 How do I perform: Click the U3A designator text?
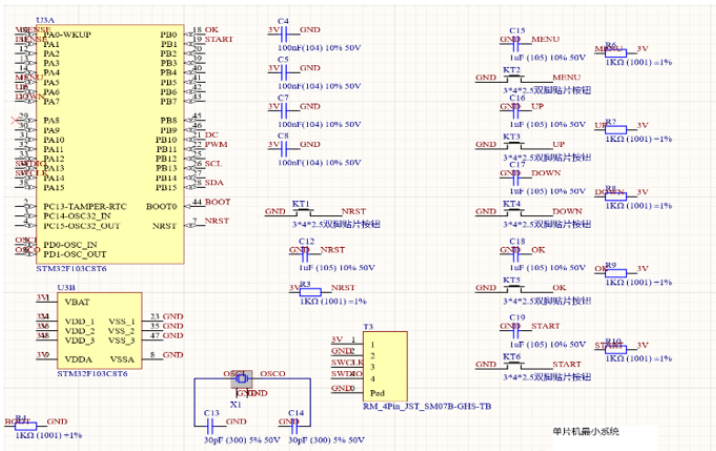45,20
